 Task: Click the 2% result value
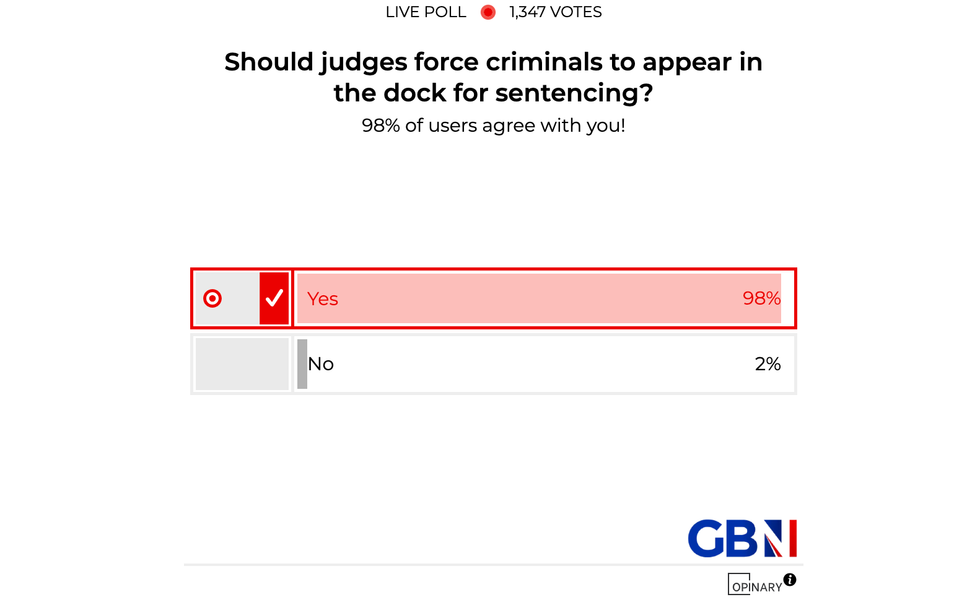767,364
